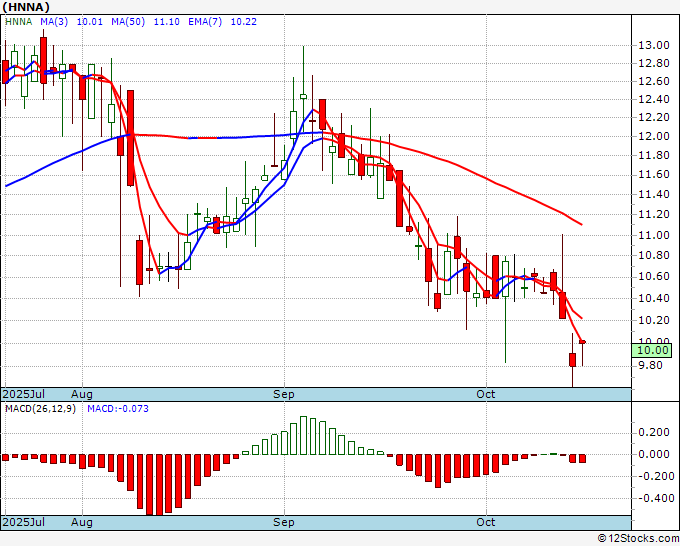Click Sep on the price chart date axis
The height and width of the screenshot is (546, 680).
click(x=284, y=394)
